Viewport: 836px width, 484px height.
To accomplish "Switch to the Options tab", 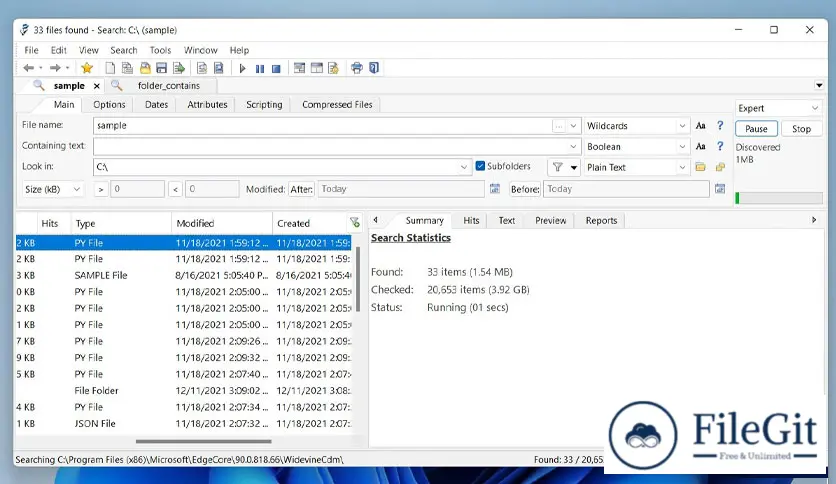I will coord(109,104).
